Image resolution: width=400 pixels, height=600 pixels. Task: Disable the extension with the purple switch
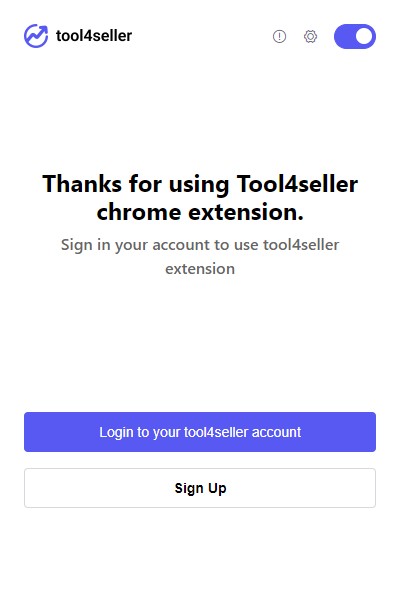[x=355, y=36]
